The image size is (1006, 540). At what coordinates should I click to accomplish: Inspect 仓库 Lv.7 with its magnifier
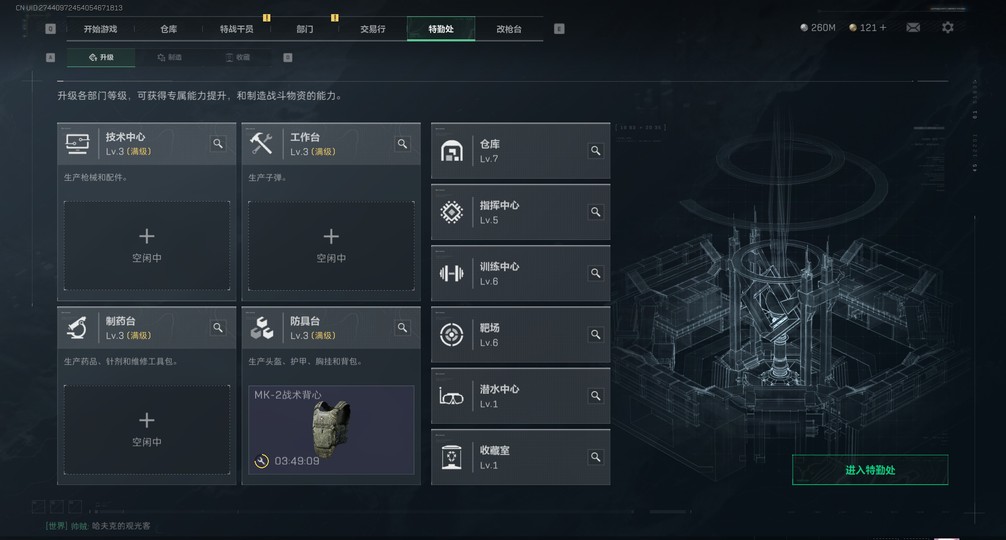click(x=595, y=151)
